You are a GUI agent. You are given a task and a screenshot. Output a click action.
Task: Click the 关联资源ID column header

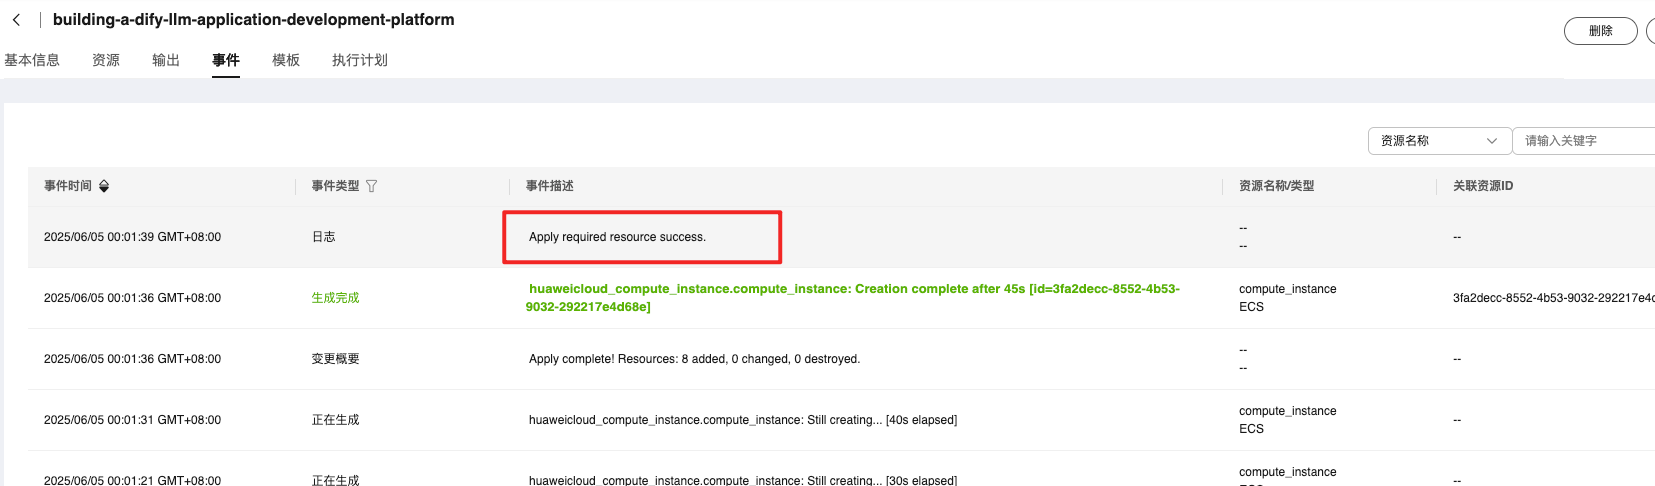(1483, 186)
